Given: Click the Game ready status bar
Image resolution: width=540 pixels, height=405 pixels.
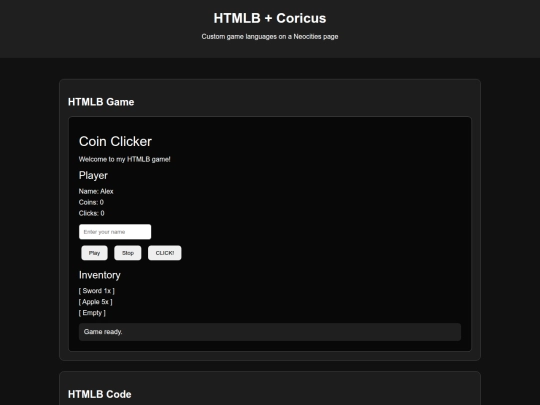Looking at the screenshot, I should click(270, 332).
